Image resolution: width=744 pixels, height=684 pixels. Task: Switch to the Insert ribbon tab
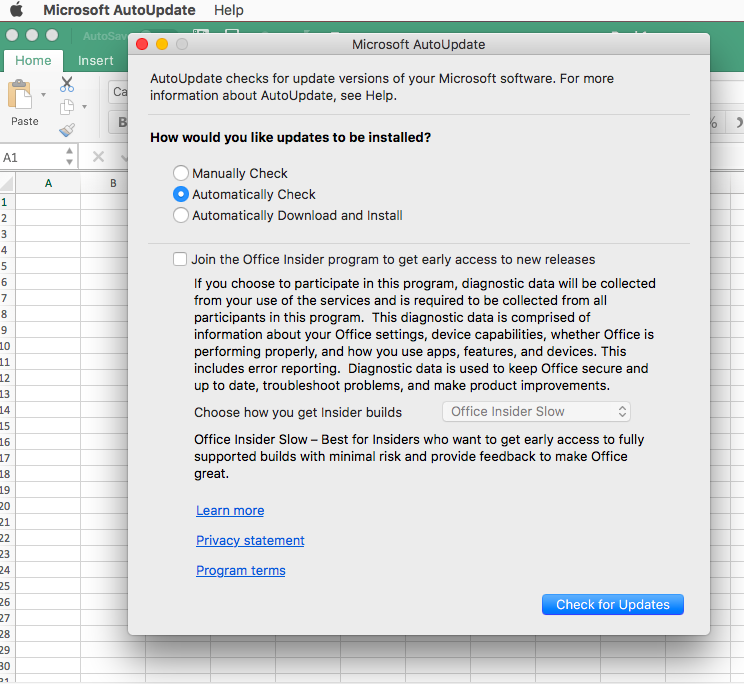(96, 60)
